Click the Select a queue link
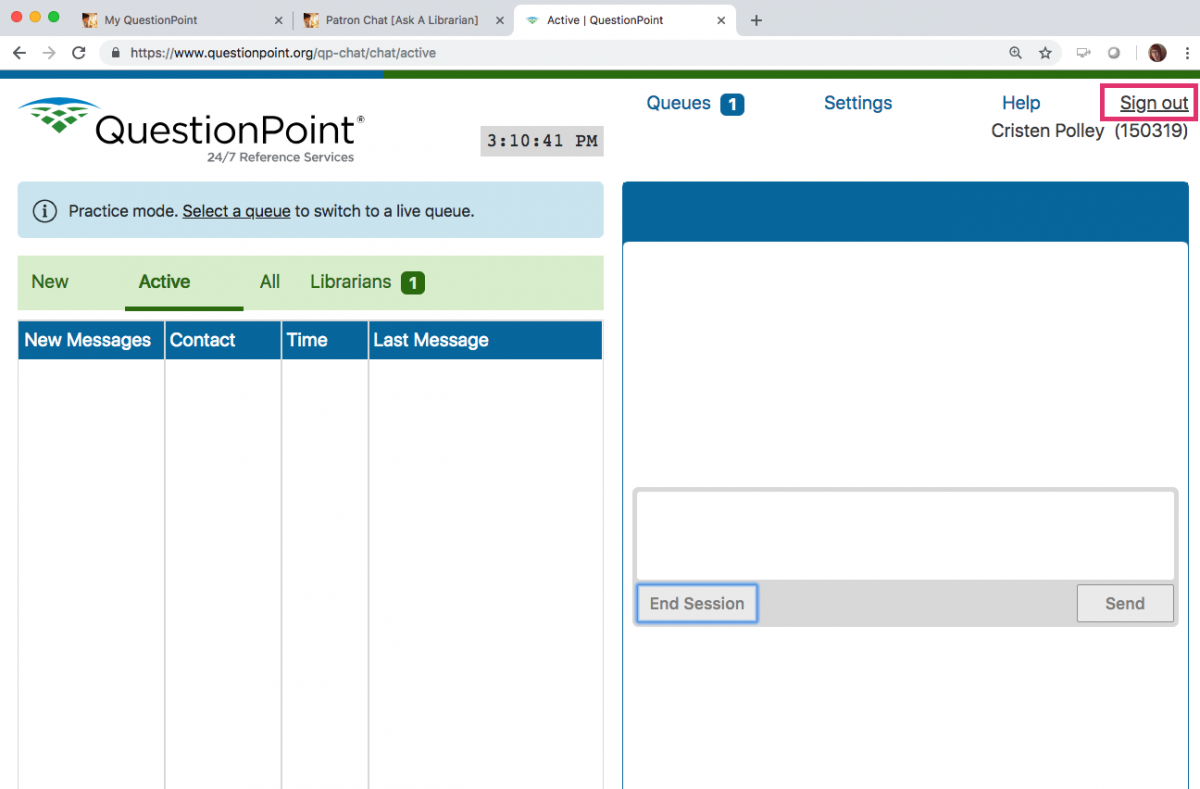This screenshot has height=789, width=1200. (236, 211)
